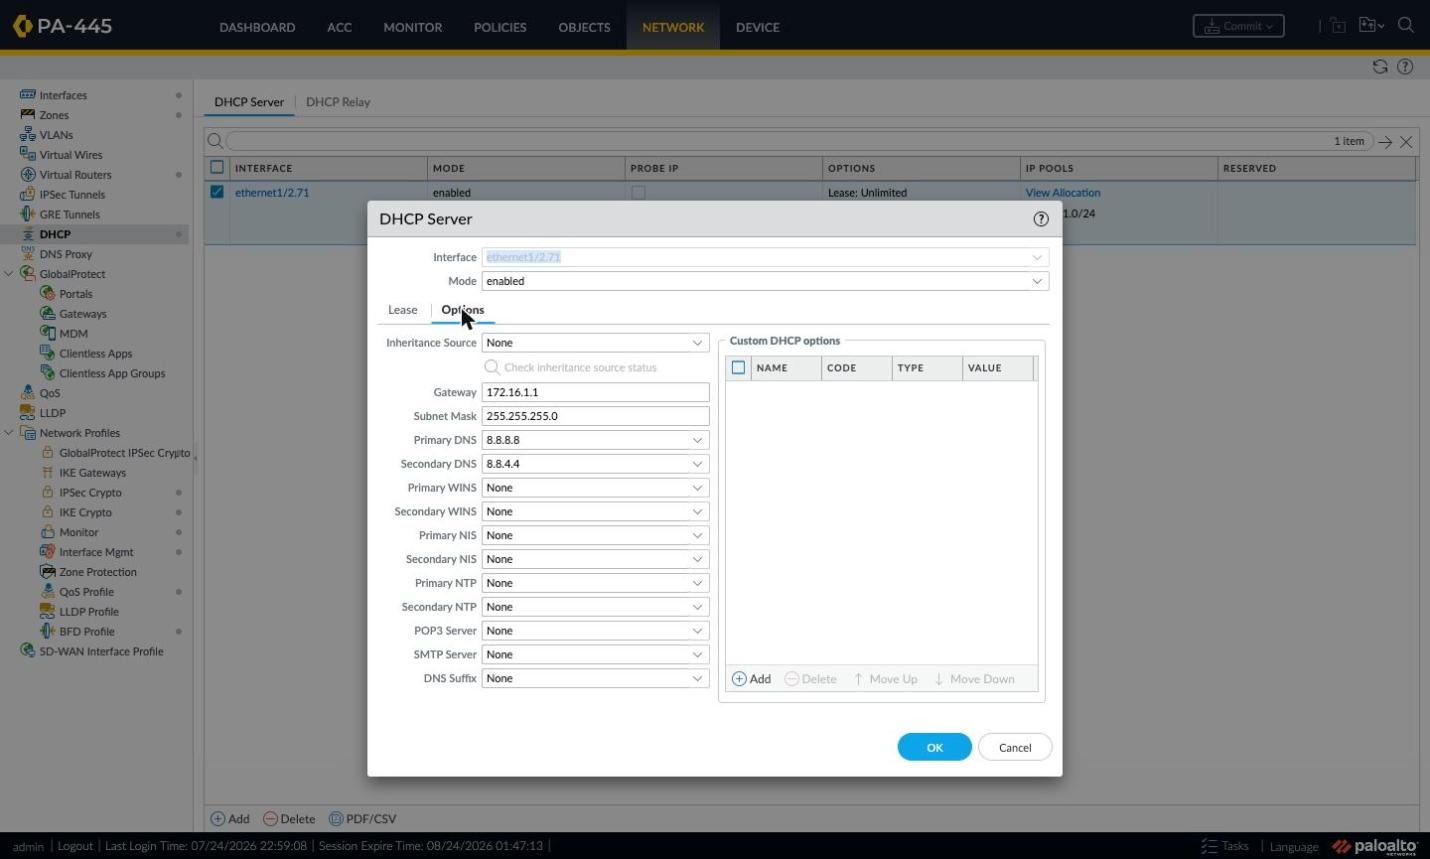Click the DNS Proxy icon
Viewport: 1430px width, 859px height.
(x=28, y=254)
